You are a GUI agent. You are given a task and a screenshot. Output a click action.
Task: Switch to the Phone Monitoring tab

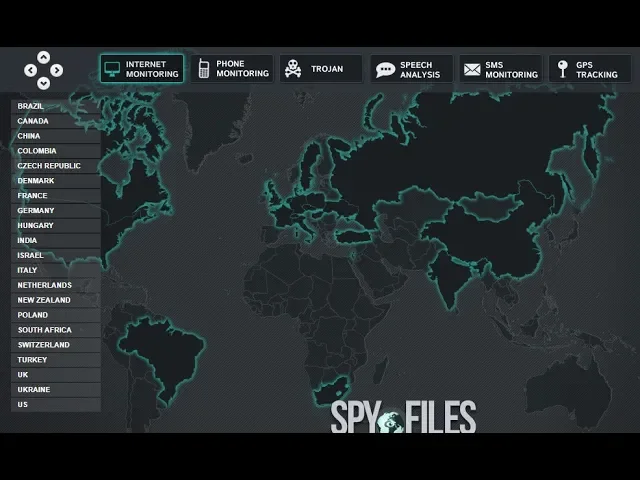click(x=232, y=69)
